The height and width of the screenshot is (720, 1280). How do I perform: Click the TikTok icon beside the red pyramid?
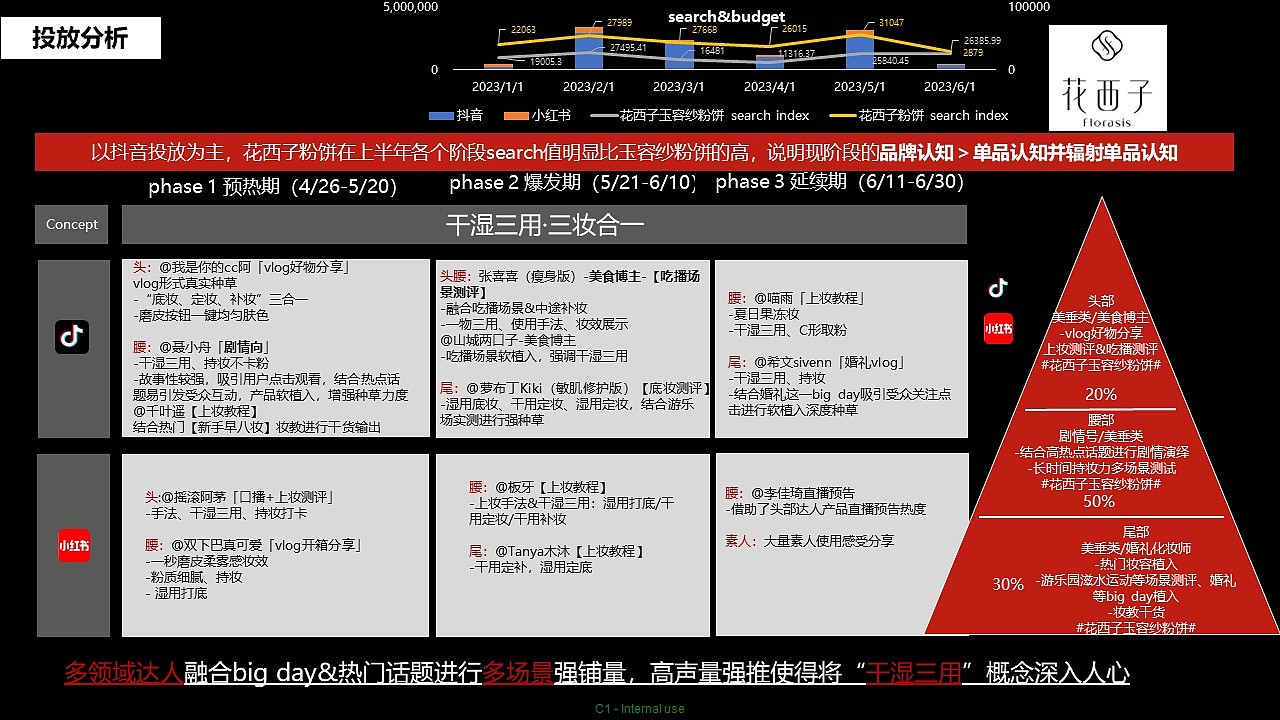996,290
